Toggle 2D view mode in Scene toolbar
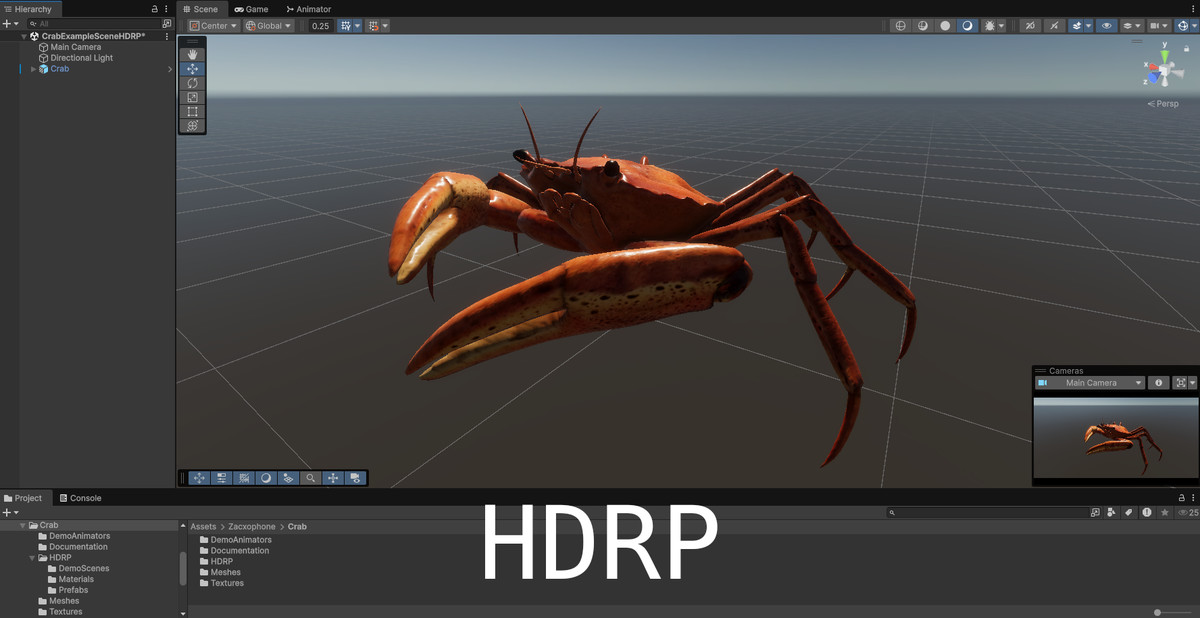 tap(1030, 26)
